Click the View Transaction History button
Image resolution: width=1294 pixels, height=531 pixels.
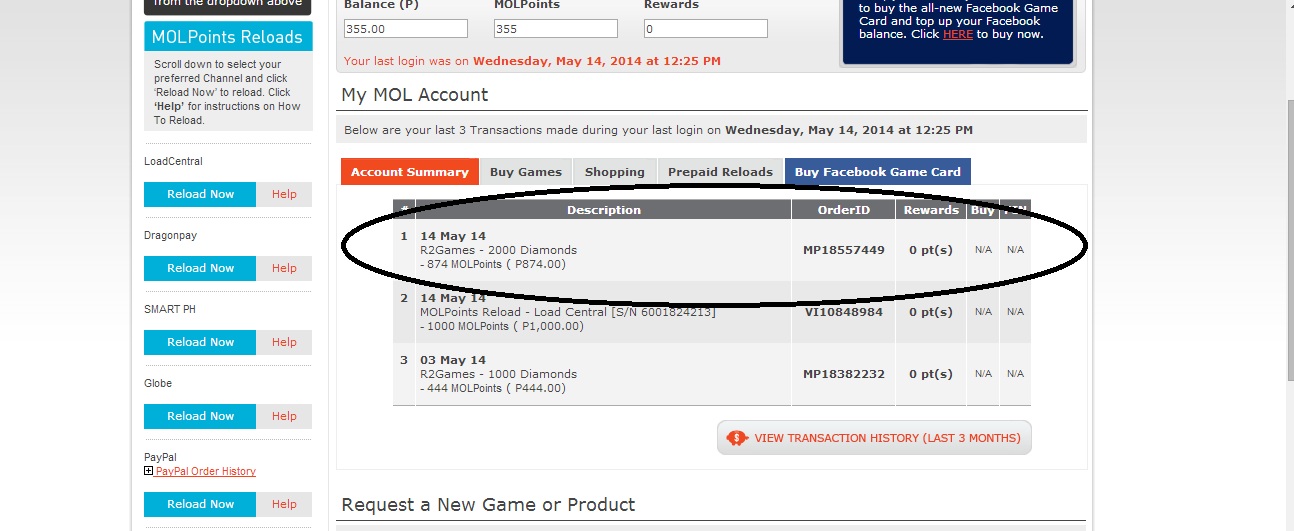pos(874,438)
